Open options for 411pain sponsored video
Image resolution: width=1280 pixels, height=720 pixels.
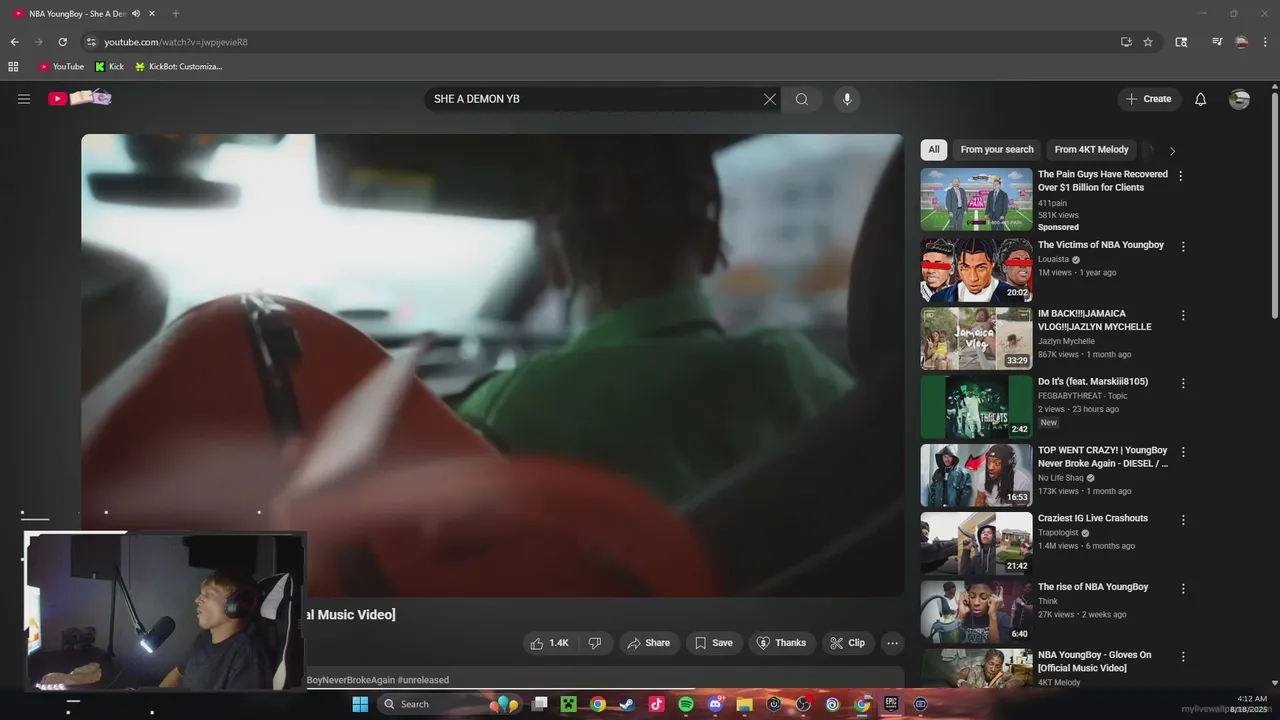coord(1181,176)
